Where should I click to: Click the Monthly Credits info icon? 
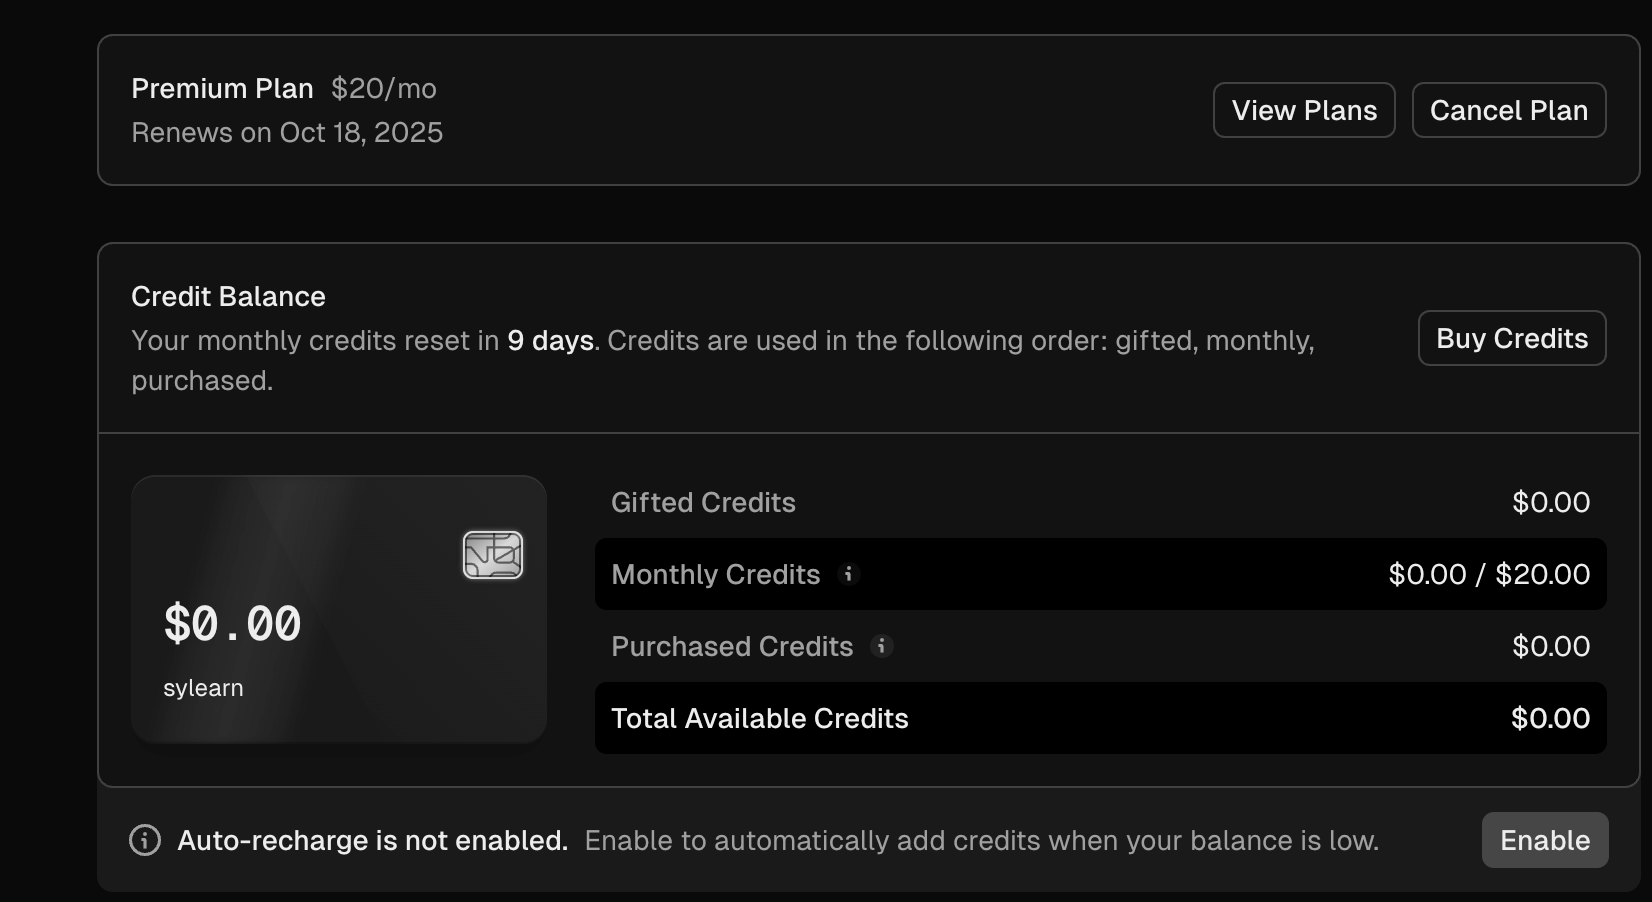point(848,574)
